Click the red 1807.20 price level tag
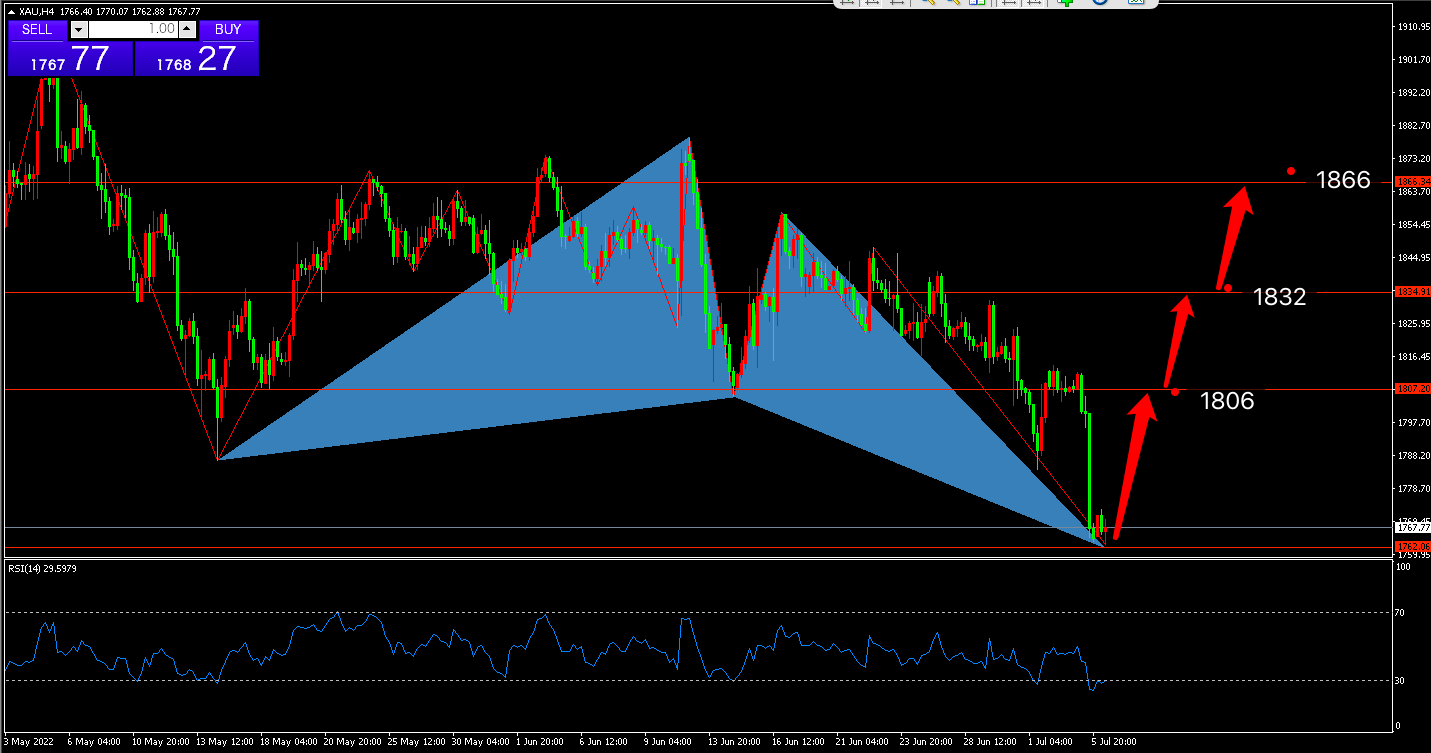1431x753 pixels. (x=1411, y=388)
